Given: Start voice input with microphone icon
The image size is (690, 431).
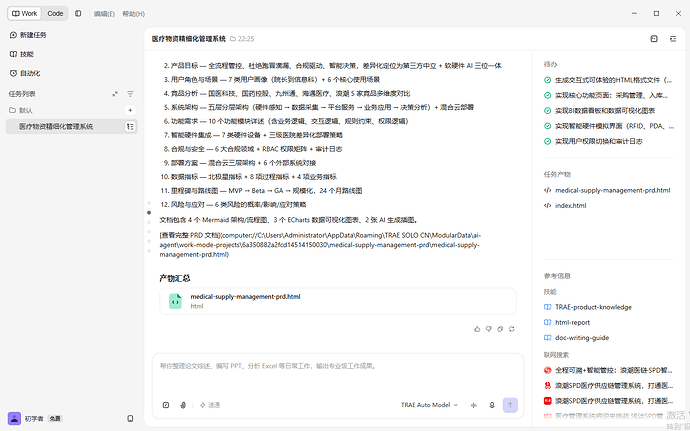Looking at the screenshot, I should [492, 405].
